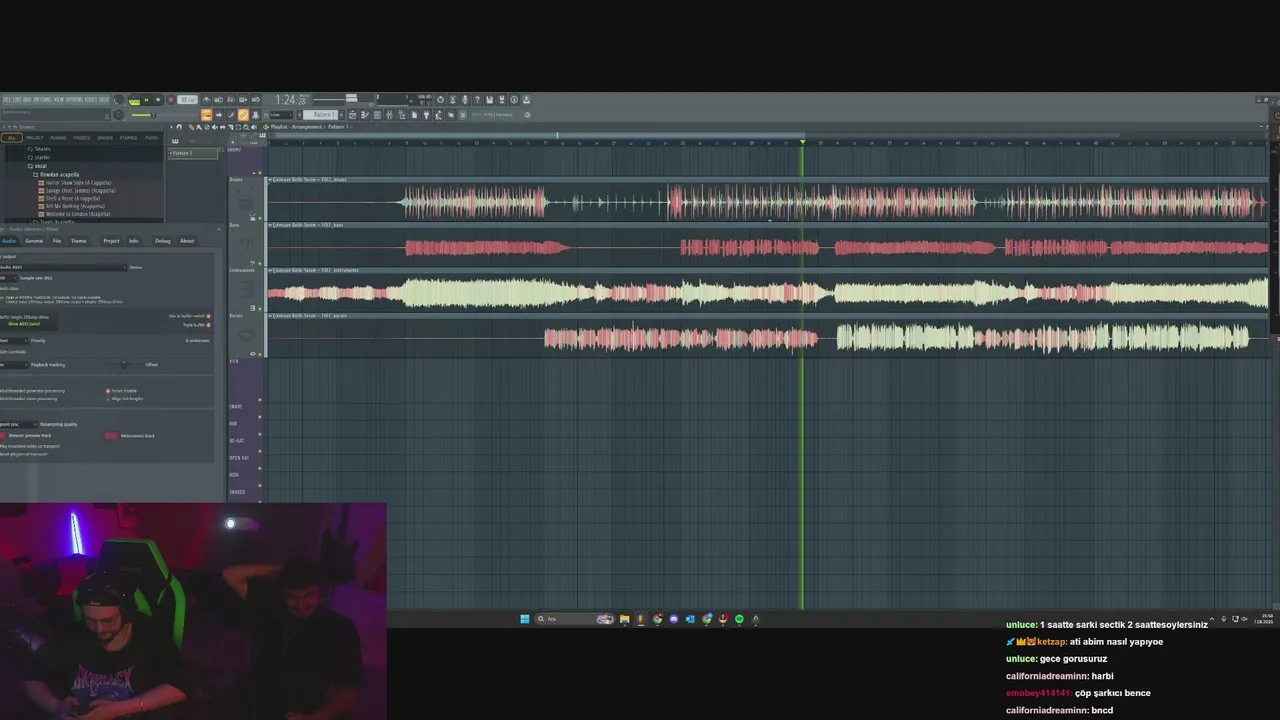Mute the Instruments playlist track
This screenshot has width=1280, height=720.
coord(260,308)
